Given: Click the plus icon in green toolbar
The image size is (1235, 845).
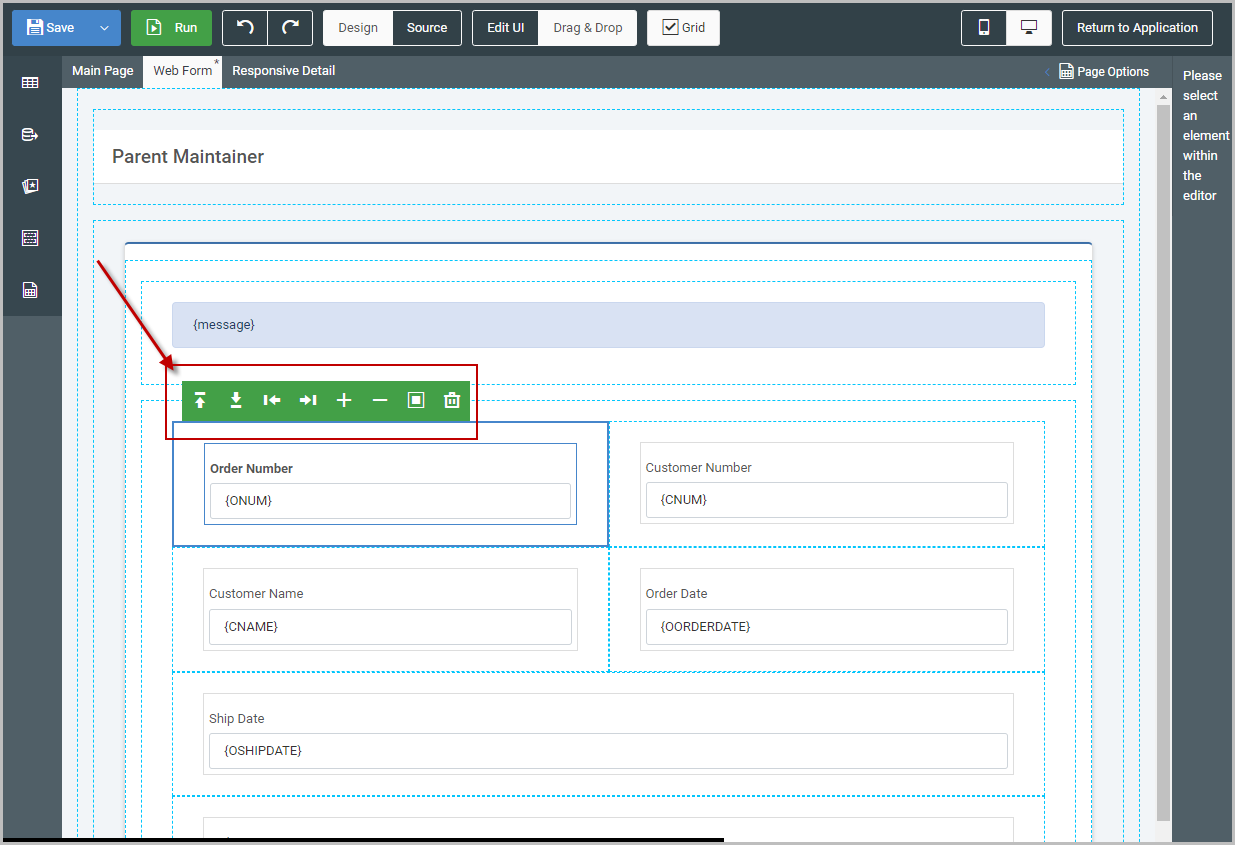Looking at the screenshot, I should point(344,401).
